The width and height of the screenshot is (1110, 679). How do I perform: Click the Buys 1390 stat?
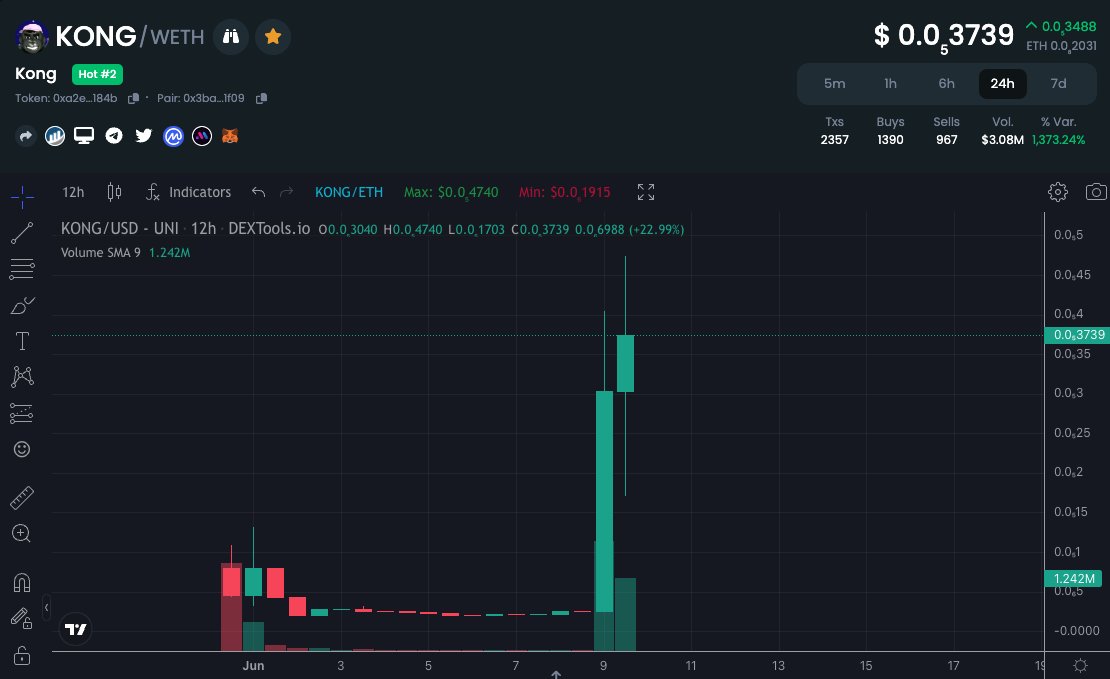[x=891, y=131]
